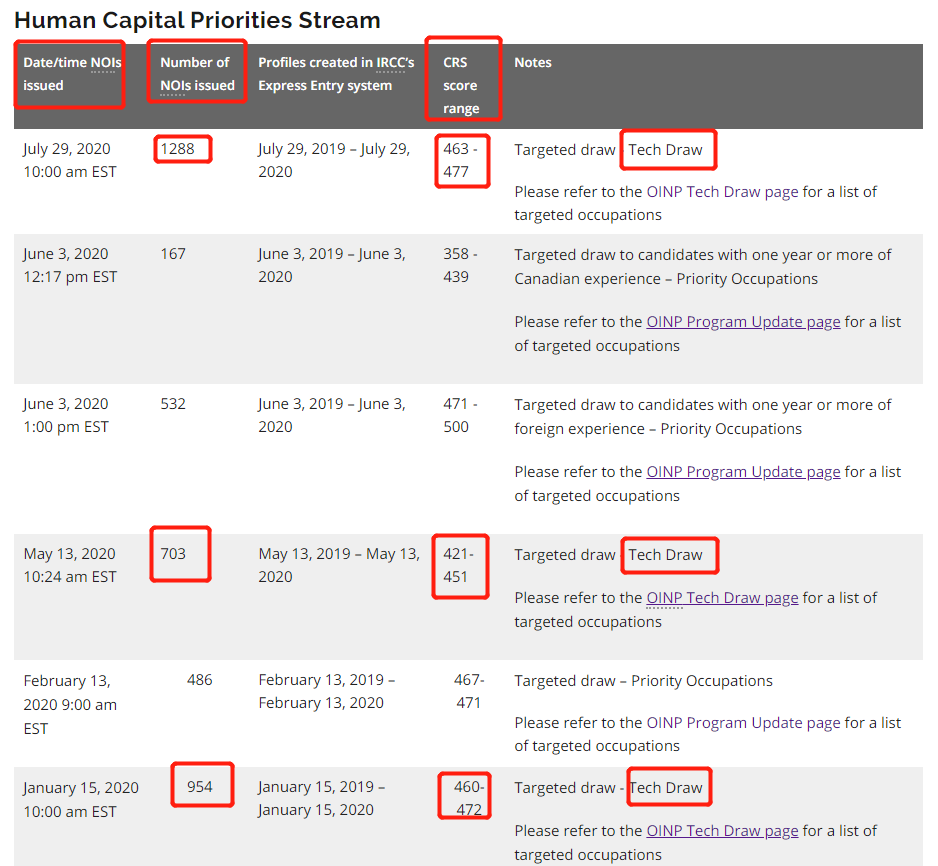Open OINP Tech Draw page link in January 15 row
This screenshot has height=866, width=938.
click(x=722, y=831)
